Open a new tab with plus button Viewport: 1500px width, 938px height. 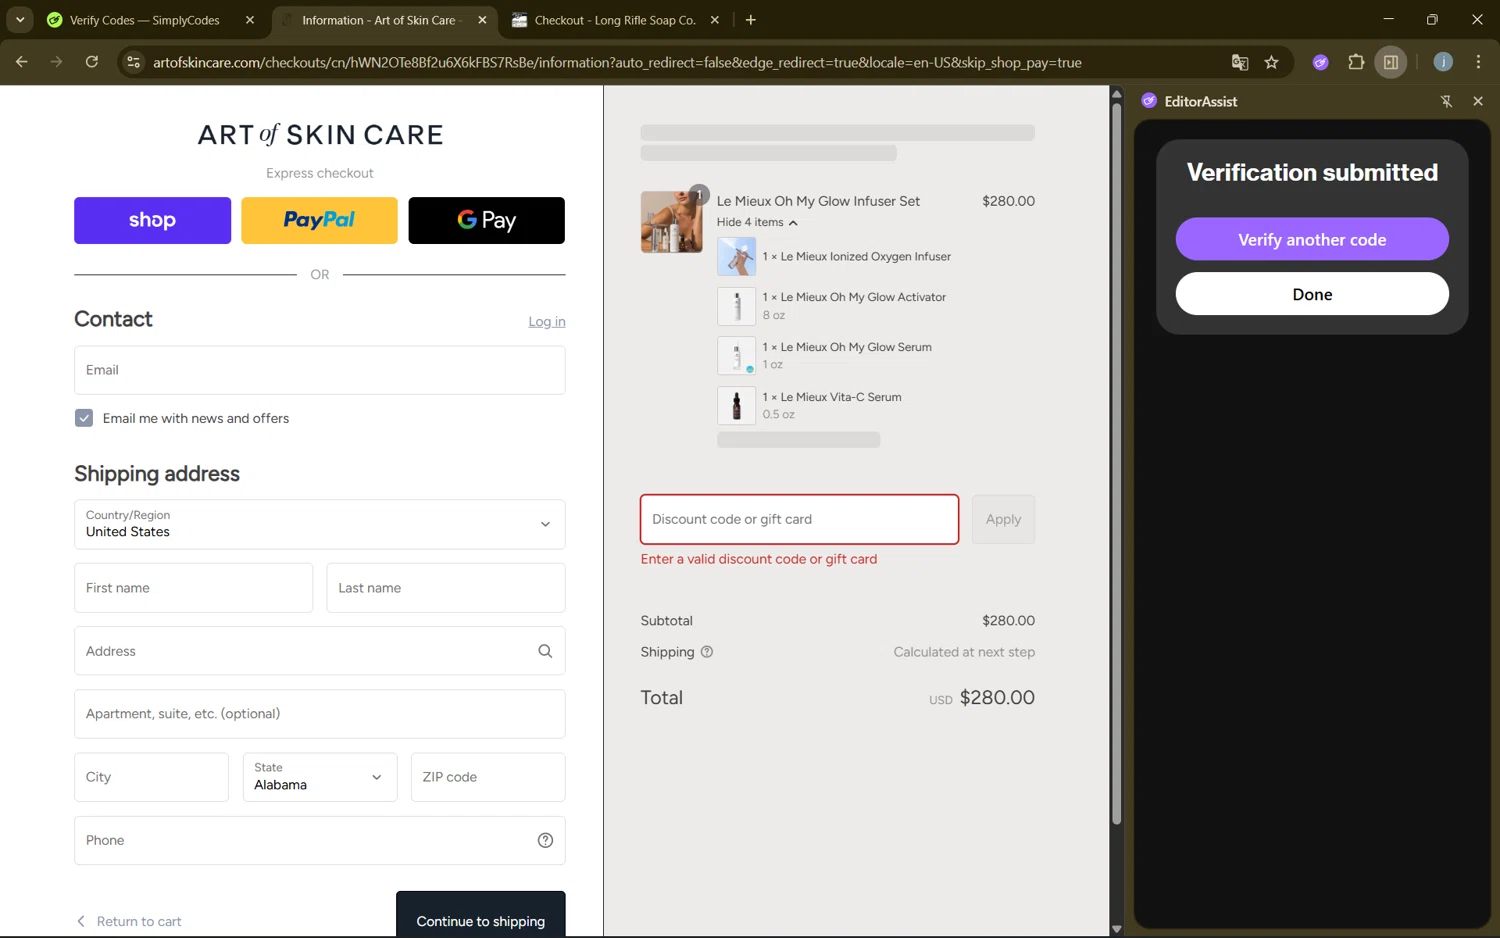coord(751,20)
